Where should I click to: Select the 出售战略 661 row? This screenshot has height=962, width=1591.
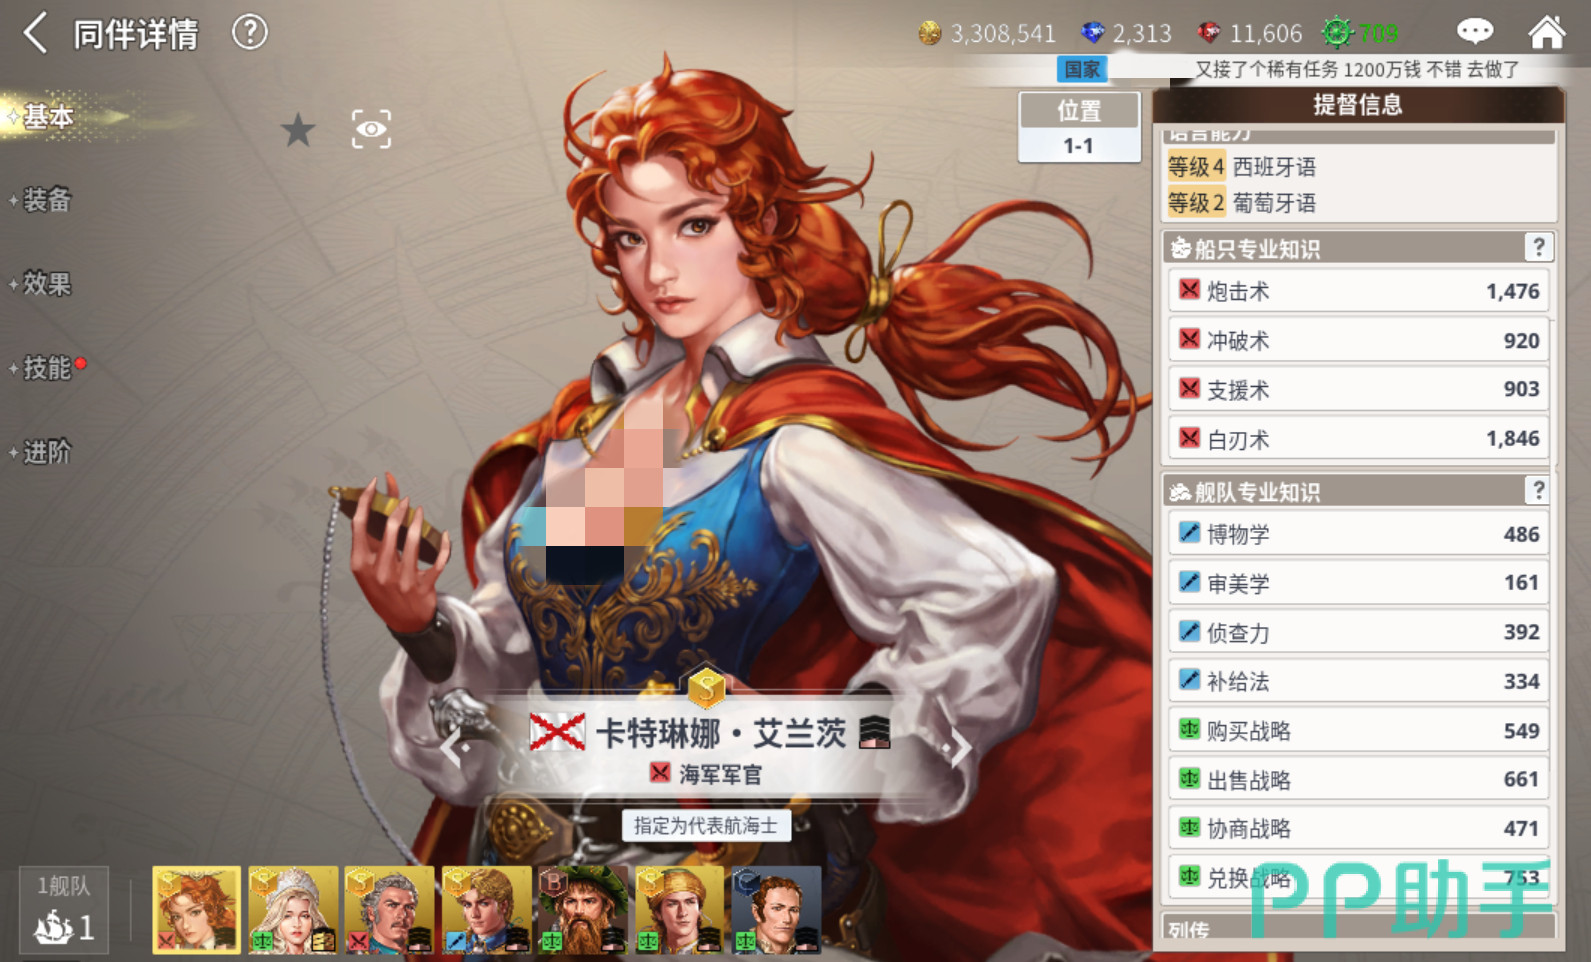click(1358, 779)
